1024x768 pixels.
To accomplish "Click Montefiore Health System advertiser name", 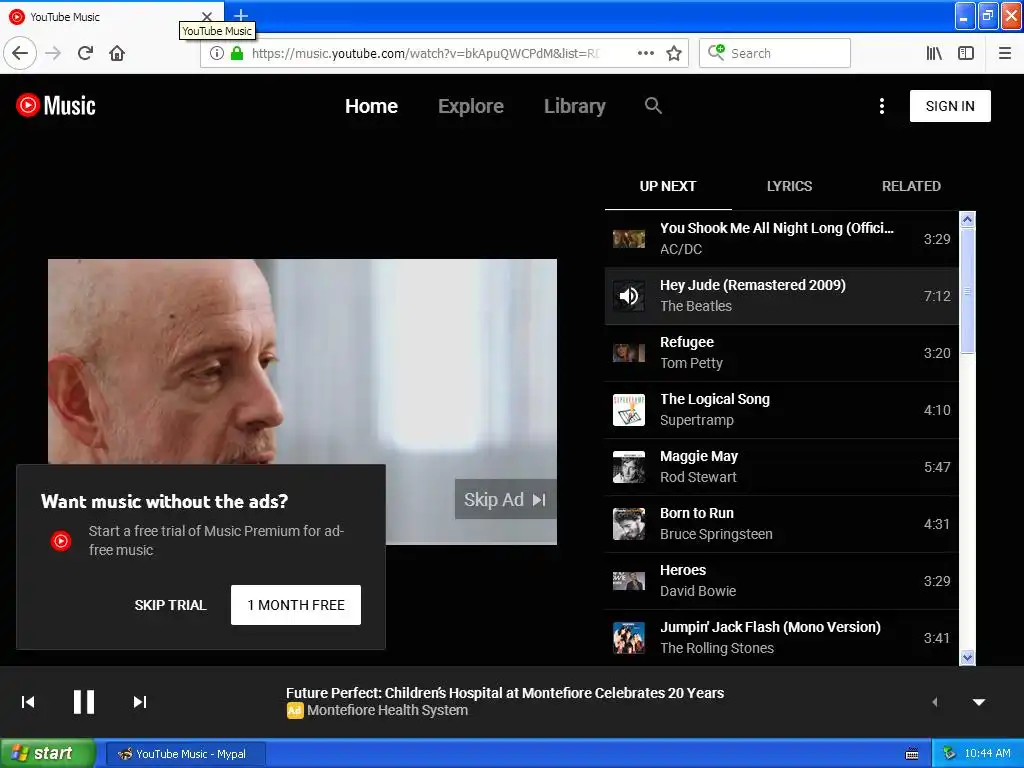I will [x=387, y=711].
